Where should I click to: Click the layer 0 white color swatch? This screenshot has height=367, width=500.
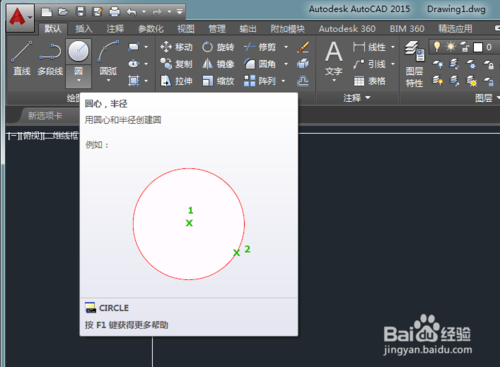coord(478,47)
